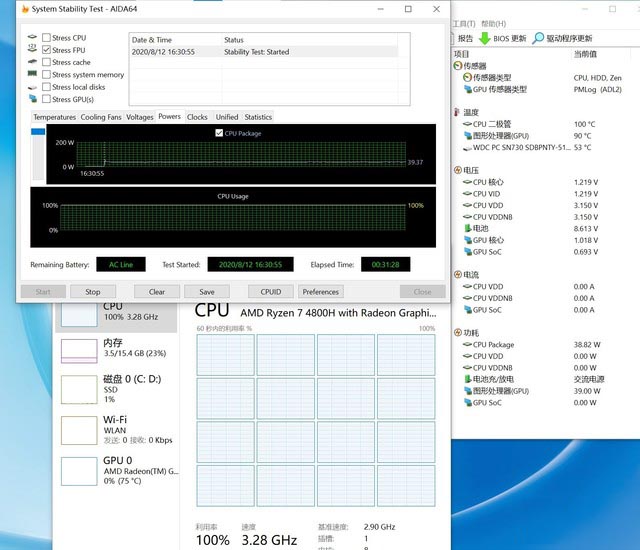Click the CPU Package 38.82 W value
Screen dimensions: 640x550
[x=587, y=344]
